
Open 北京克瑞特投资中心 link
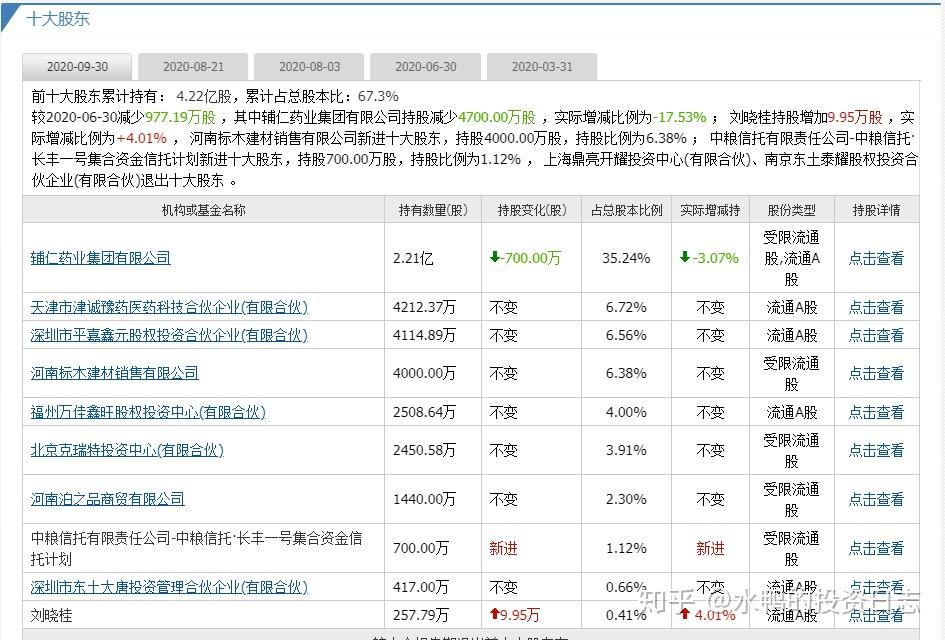(127, 450)
